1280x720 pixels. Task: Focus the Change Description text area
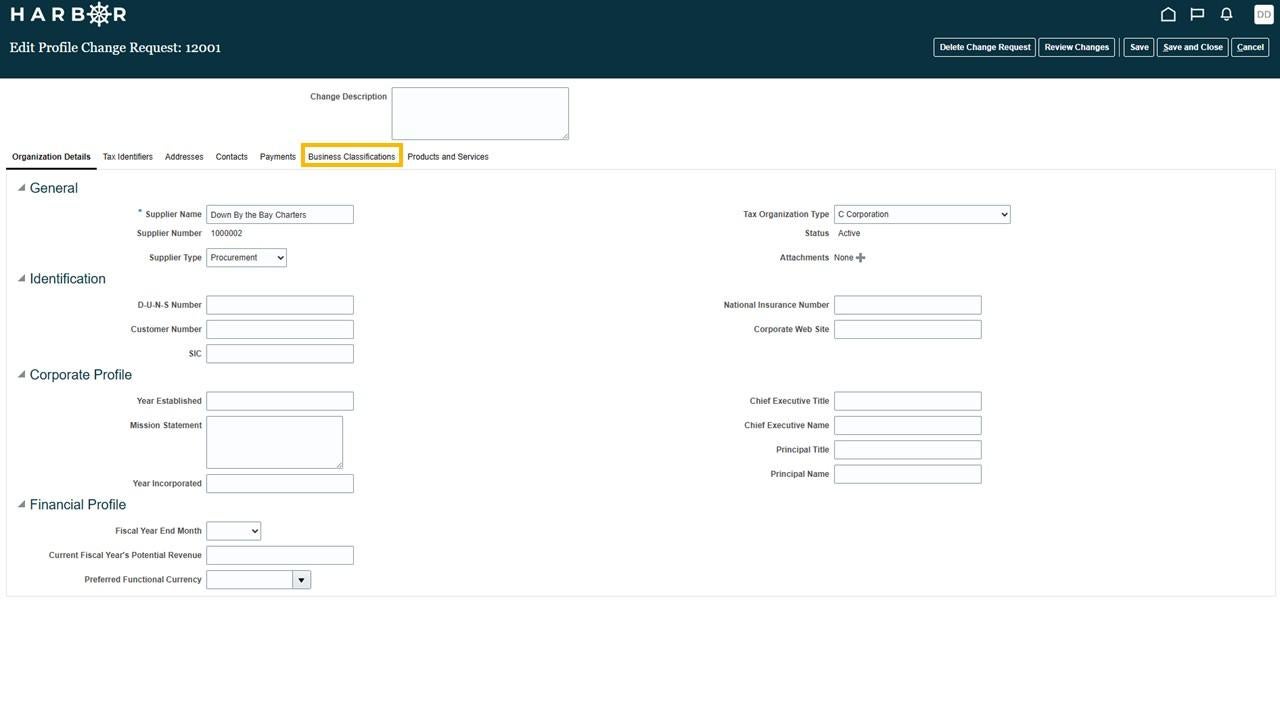pos(480,113)
